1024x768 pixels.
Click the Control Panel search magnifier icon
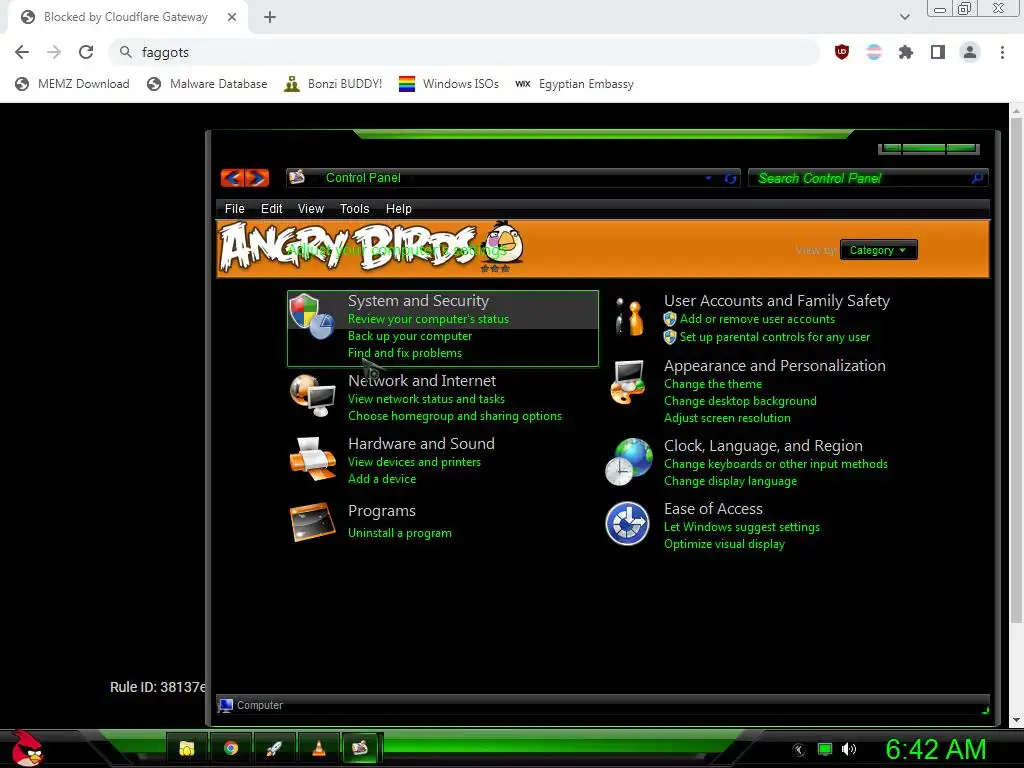(x=978, y=178)
